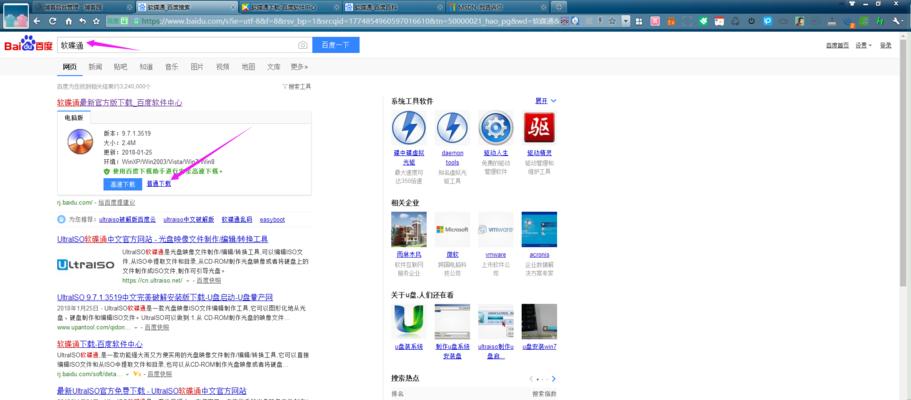Viewport: 911px width, 400px height.
Task: Click the 普通下载 link
Action: (x=159, y=184)
